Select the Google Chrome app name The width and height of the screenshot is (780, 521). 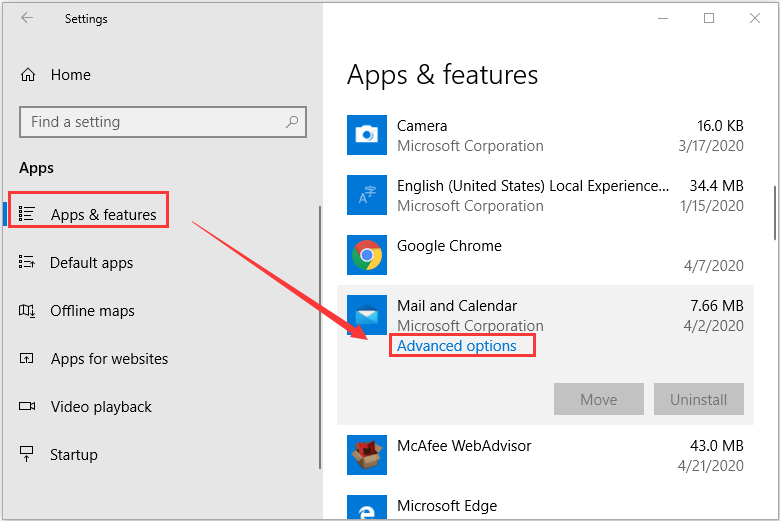(x=449, y=246)
